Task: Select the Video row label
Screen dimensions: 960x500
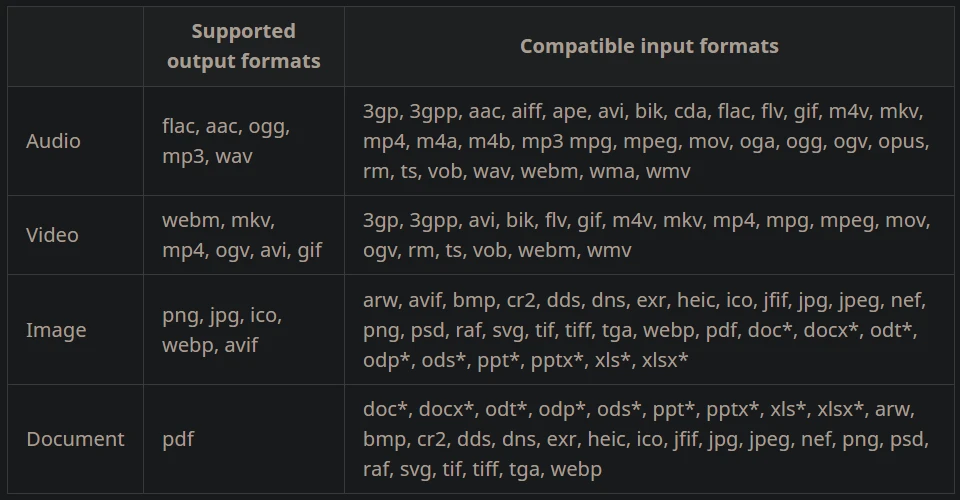Action: pos(52,235)
